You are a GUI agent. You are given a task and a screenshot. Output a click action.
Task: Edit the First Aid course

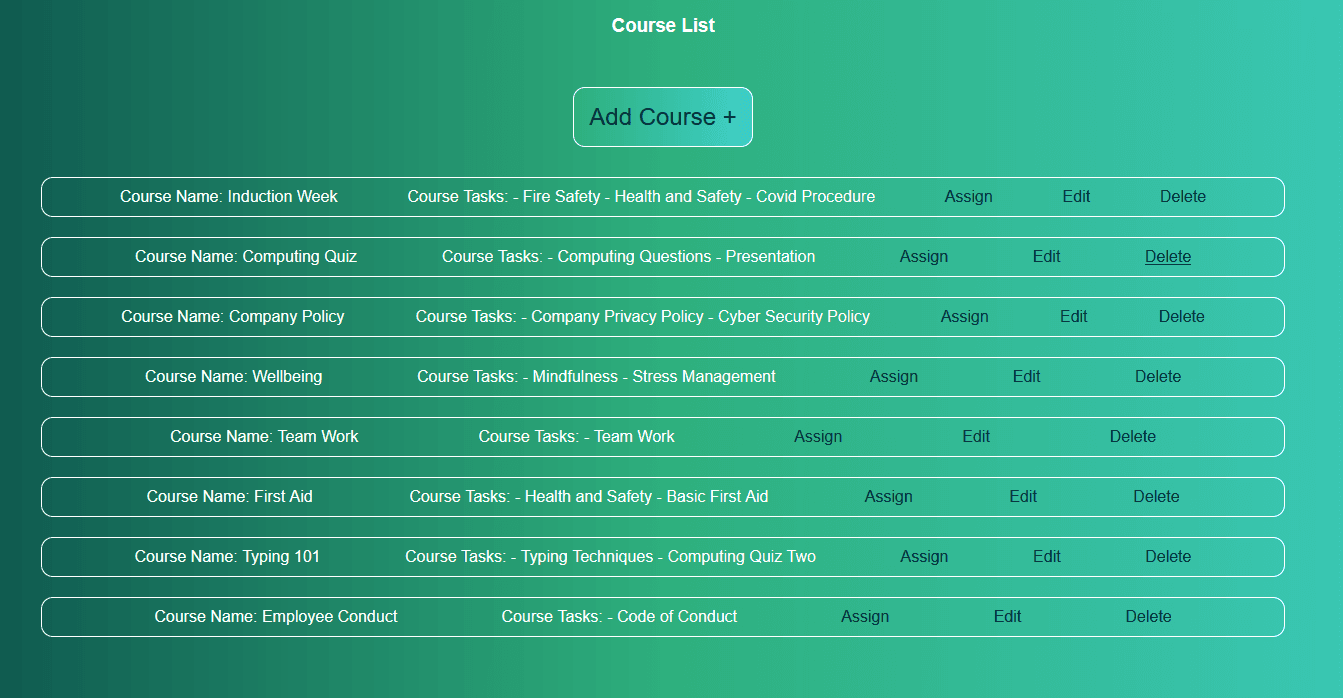pyautogui.click(x=1022, y=497)
